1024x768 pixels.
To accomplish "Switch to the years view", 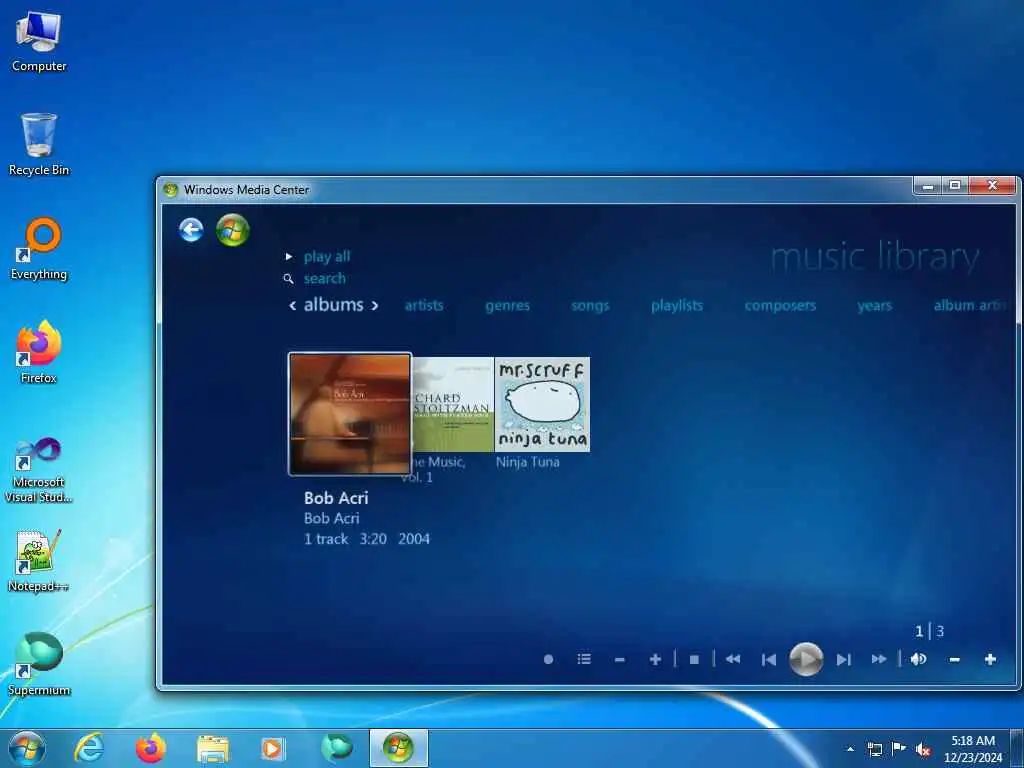I will coord(874,306).
